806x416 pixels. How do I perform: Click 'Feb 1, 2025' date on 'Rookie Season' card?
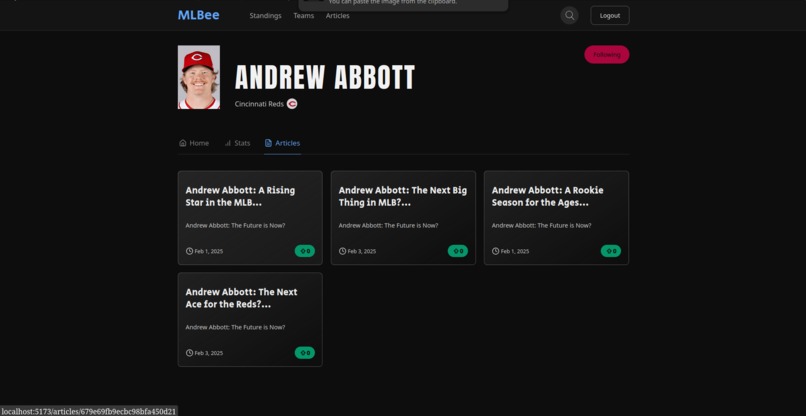coord(515,251)
